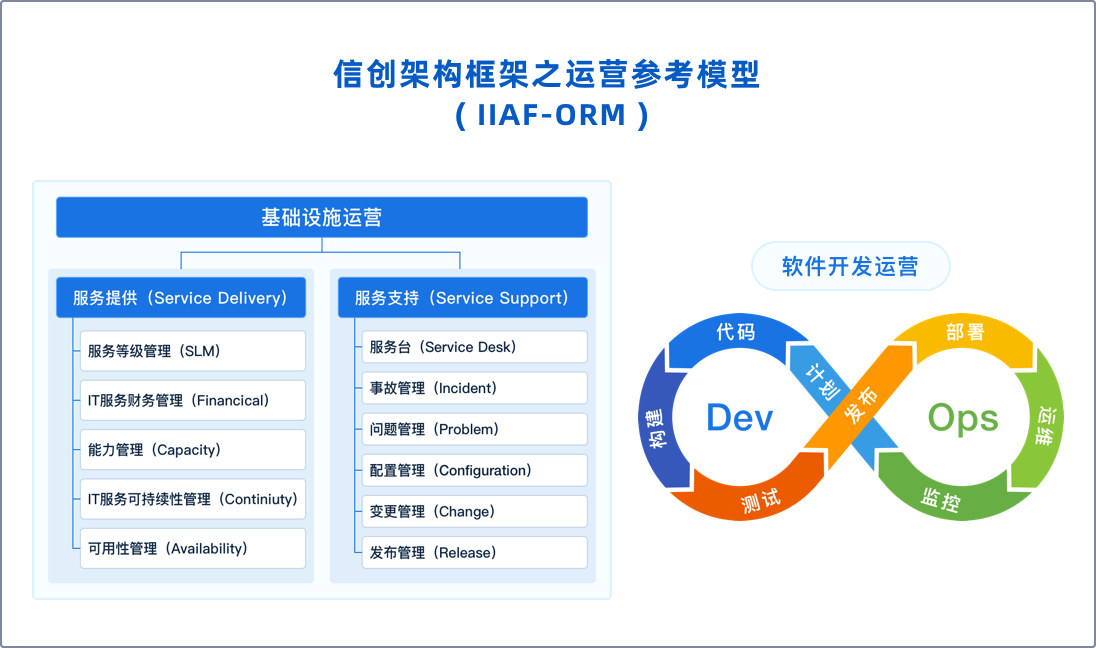
Task: Select IT服务财务管理 (Financical) item
Action: pos(192,400)
